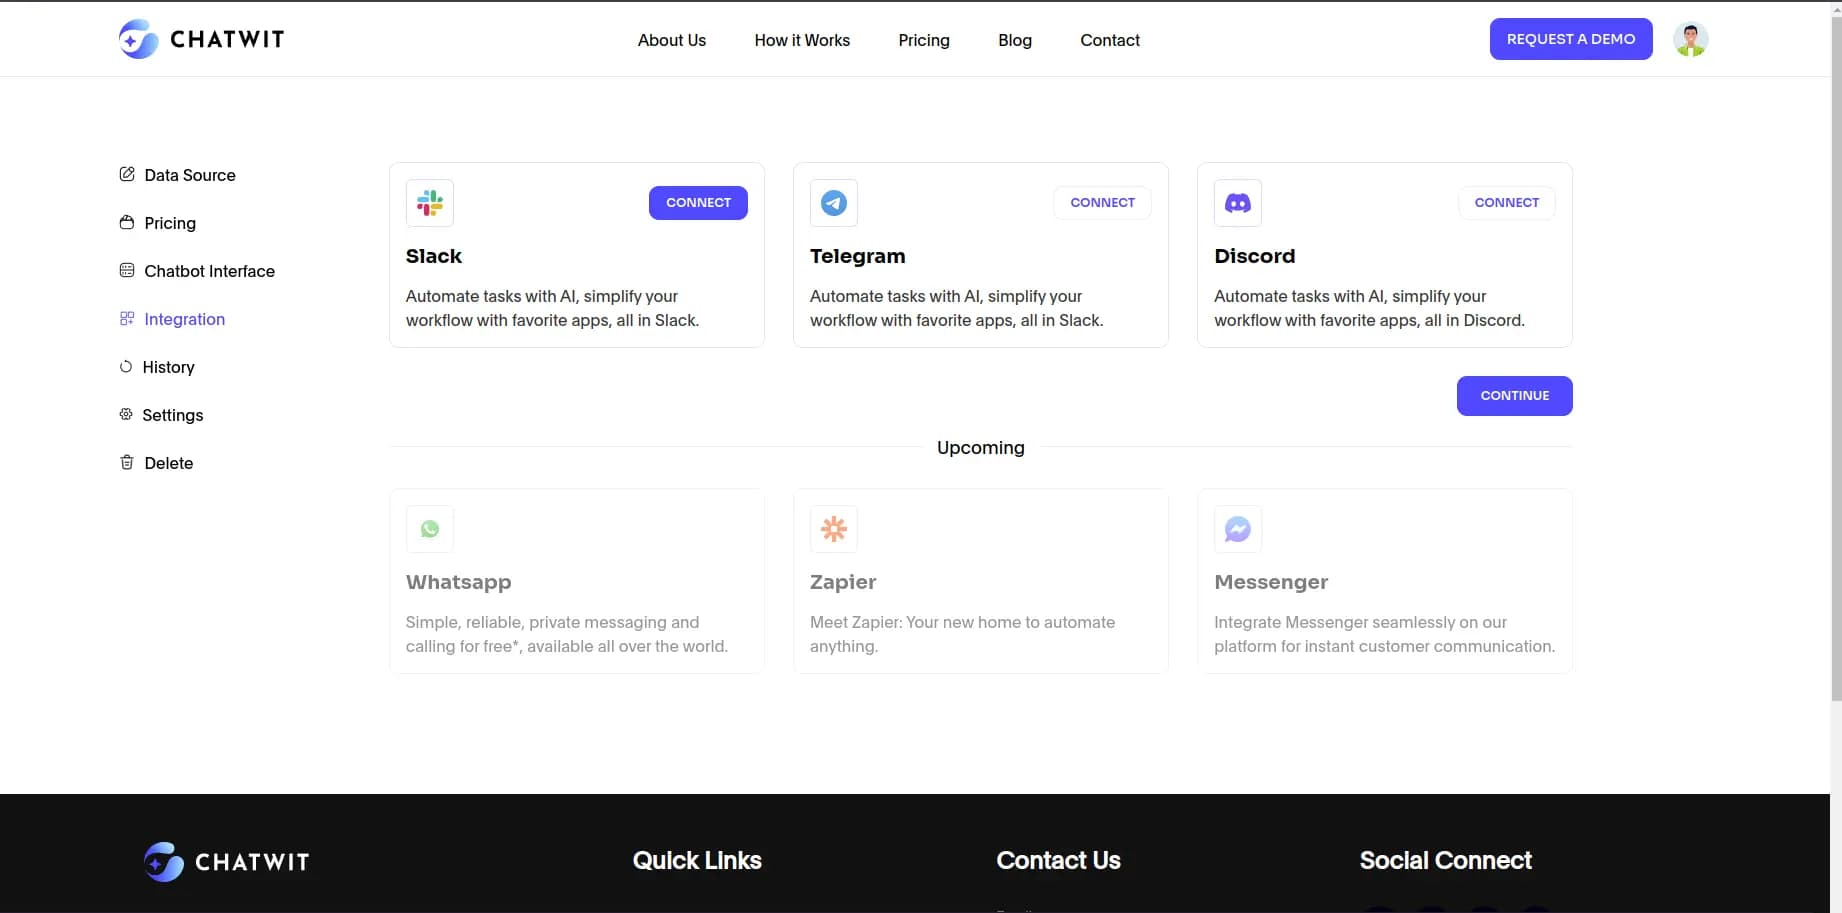The image size is (1842, 913).
Task: Select Chatbot Interface in sidebar
Action: pos(209,271)
